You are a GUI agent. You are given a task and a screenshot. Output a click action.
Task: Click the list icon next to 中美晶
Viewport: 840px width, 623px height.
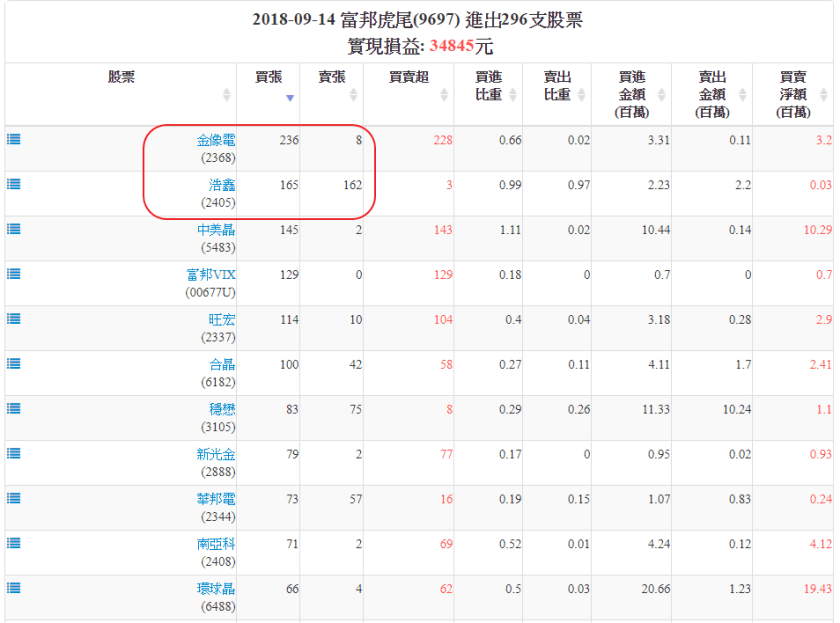[14, 229]
